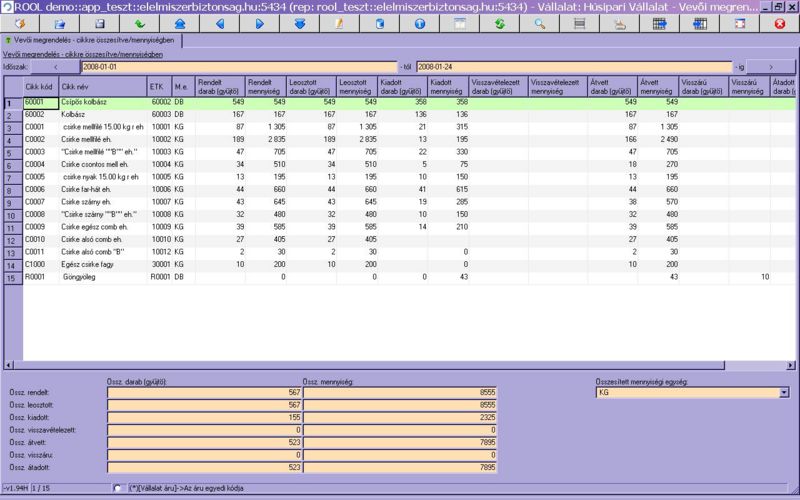The image size is (800, 500).
Task: Click the red X close icon in toolbar
Action: pos(779,23)
